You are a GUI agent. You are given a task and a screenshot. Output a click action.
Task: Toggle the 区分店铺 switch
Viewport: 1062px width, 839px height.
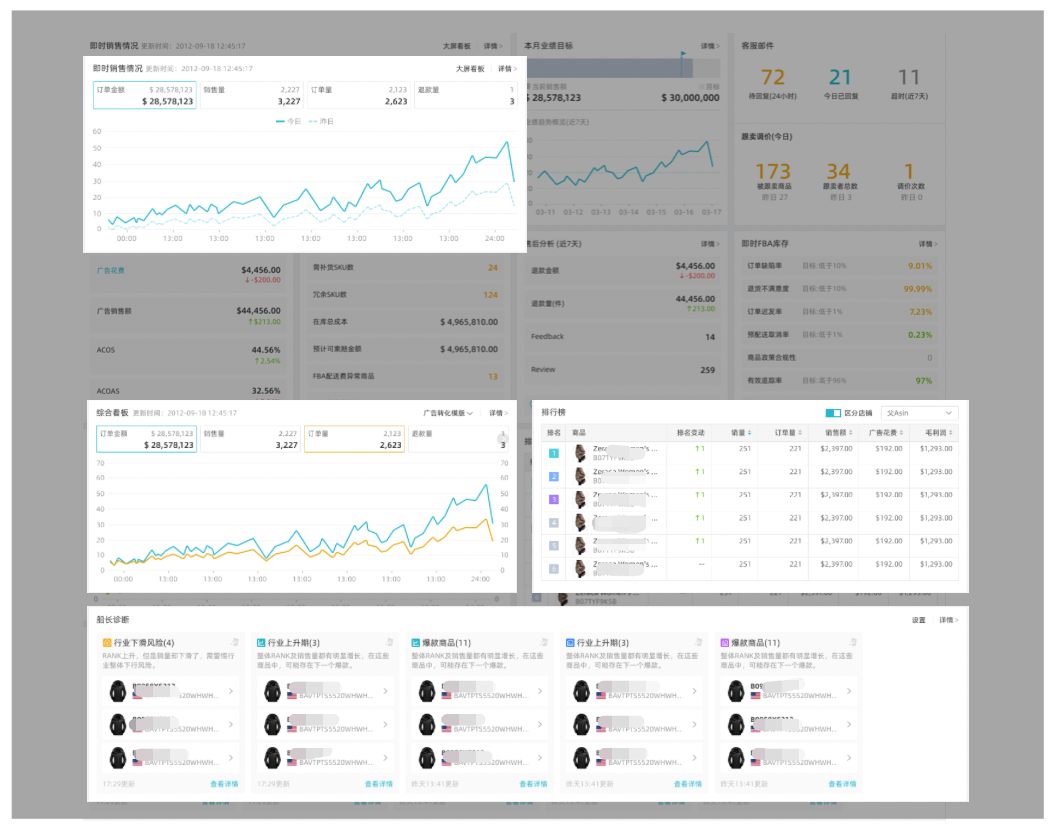click(833, 413)
